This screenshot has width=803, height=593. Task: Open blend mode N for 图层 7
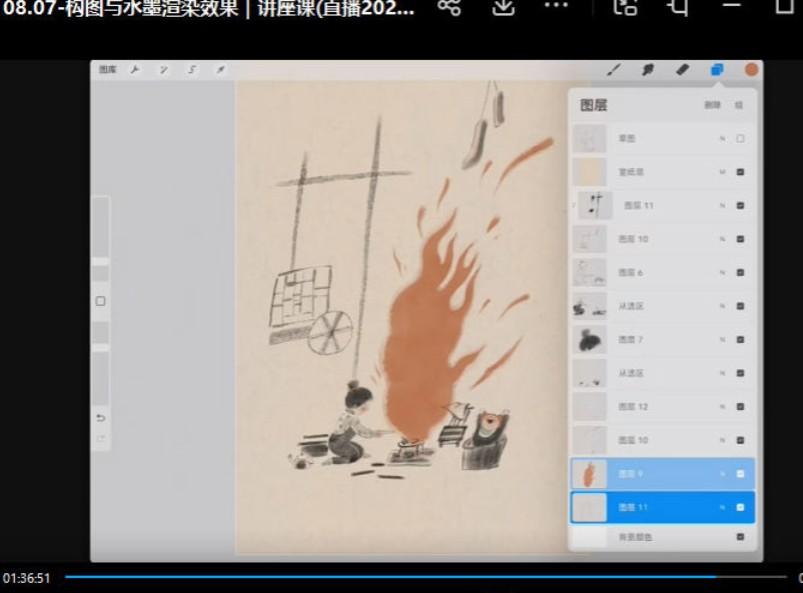[x=722, y=340]
